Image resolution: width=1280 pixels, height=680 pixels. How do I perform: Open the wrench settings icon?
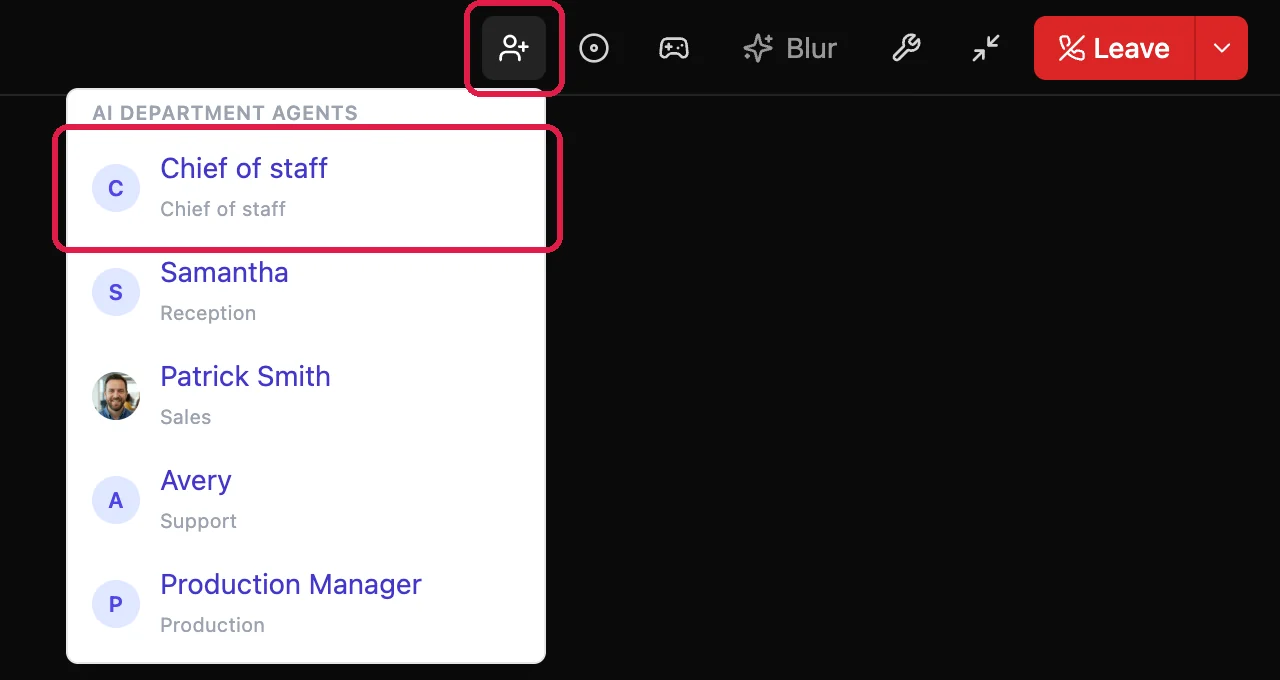click(906, 48)
